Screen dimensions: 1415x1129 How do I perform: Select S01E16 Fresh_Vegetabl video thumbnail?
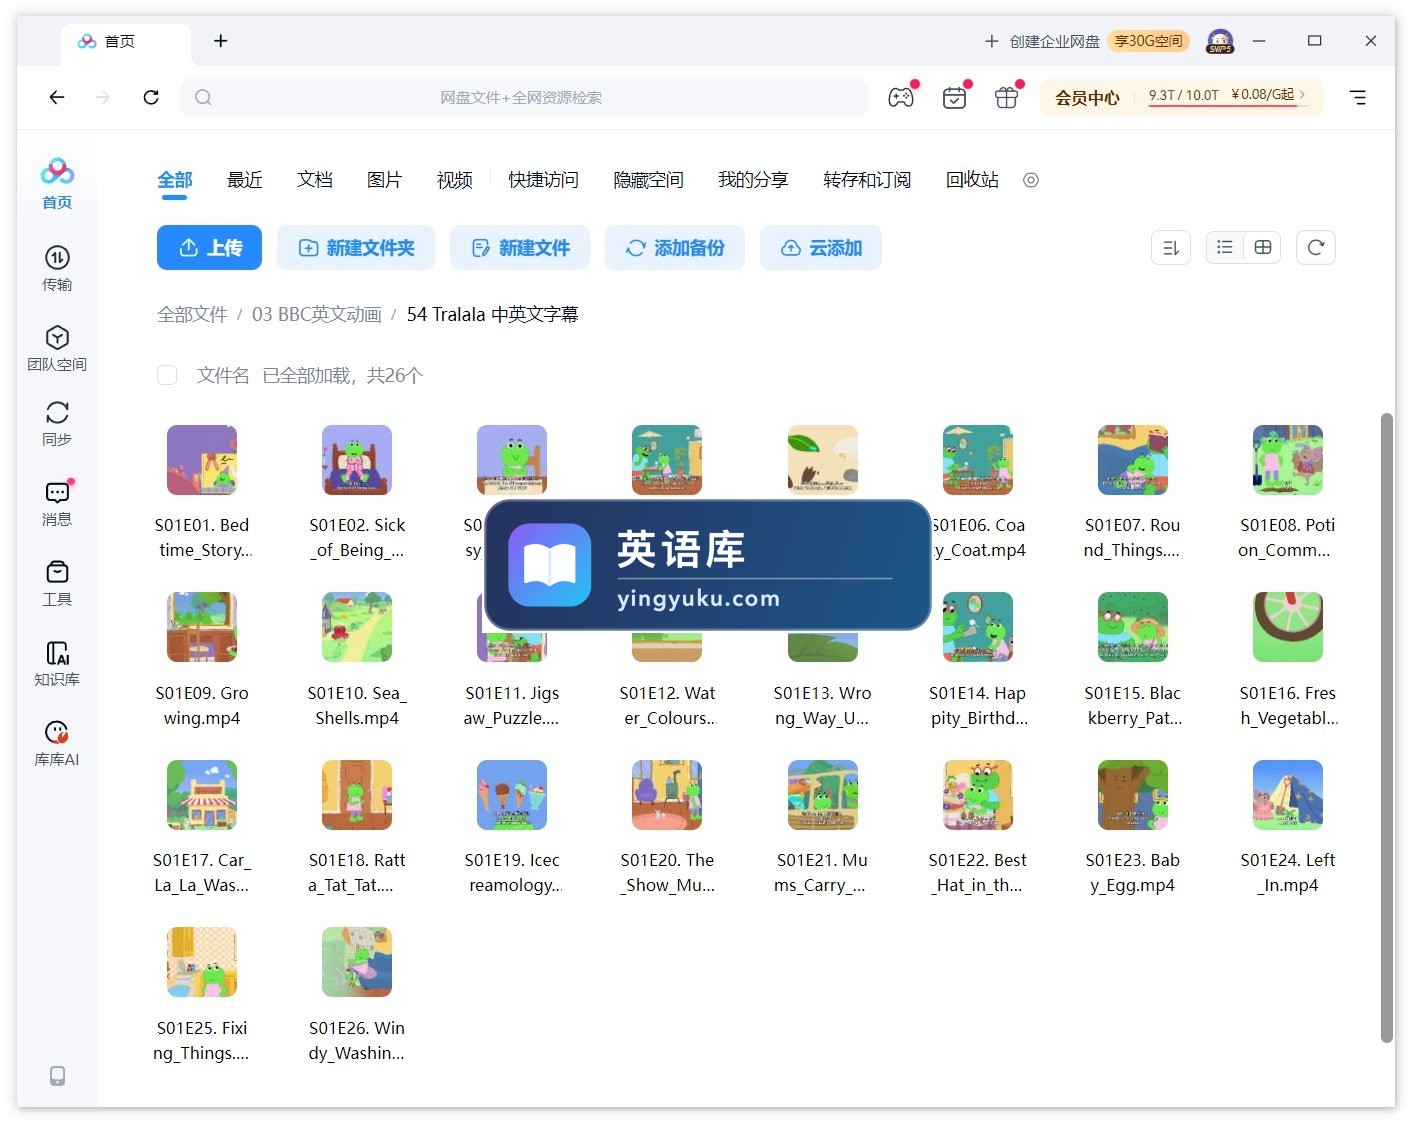tap(1288, 627)
